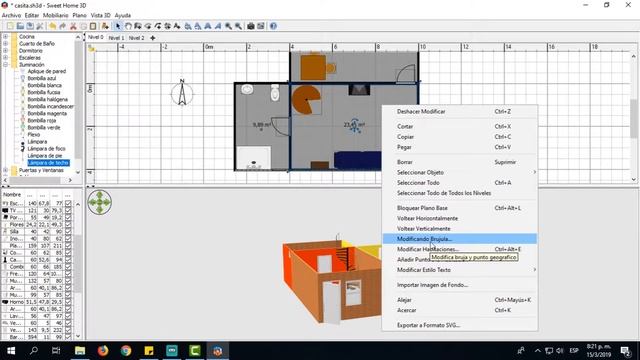The height and width of the screenshot is (360, 640).
Task: Switch to the Nivel 1 tab
Action: tap(116, 38)
